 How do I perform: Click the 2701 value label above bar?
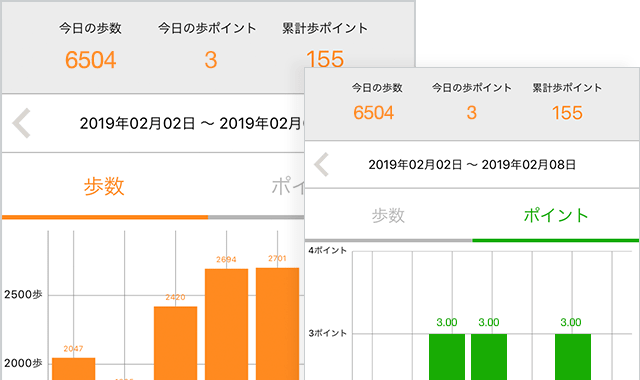coord(278,258)
